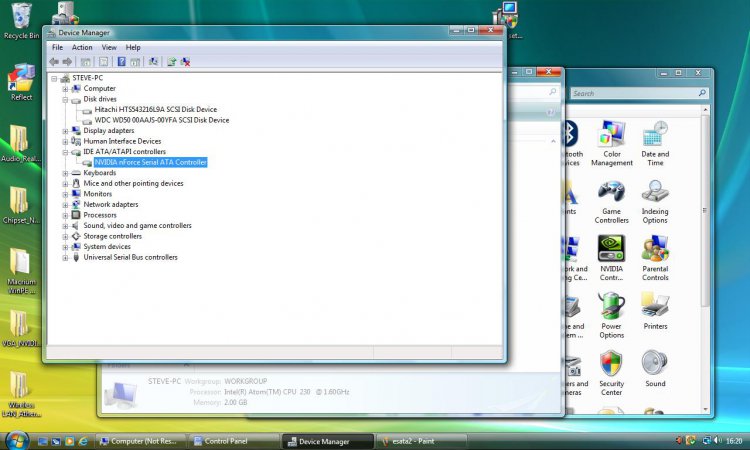The height and width of the screenshot is (450, 750).
Task: Click Scan for hardware changes toolbar icon
Action: 153,62
